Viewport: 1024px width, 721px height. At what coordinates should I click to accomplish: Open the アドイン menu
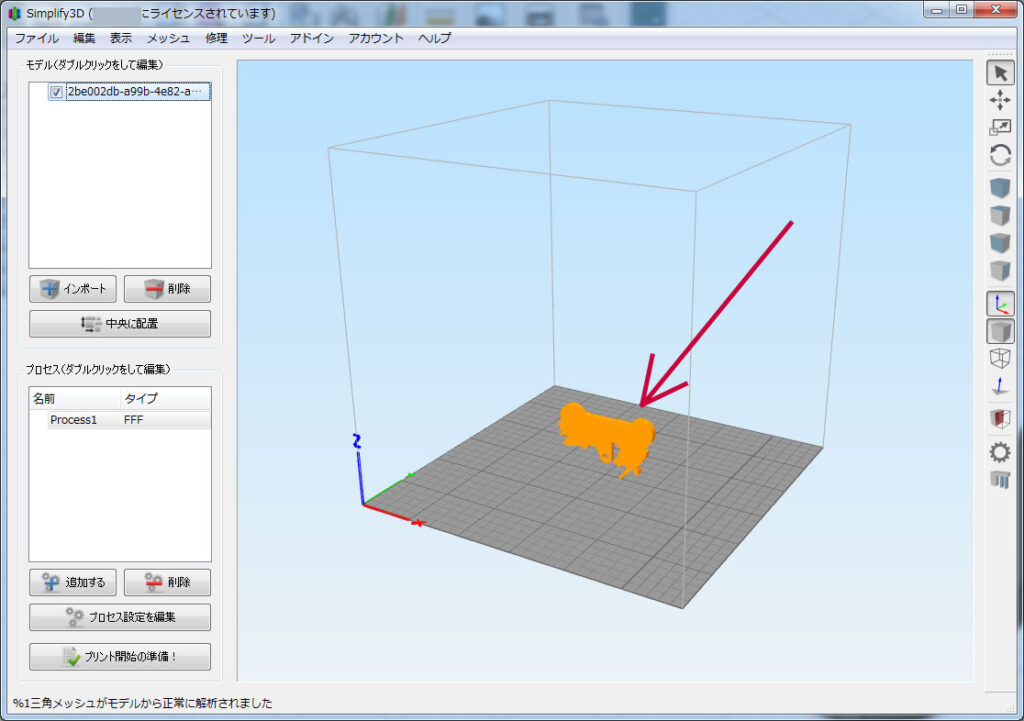coord(312,38)
